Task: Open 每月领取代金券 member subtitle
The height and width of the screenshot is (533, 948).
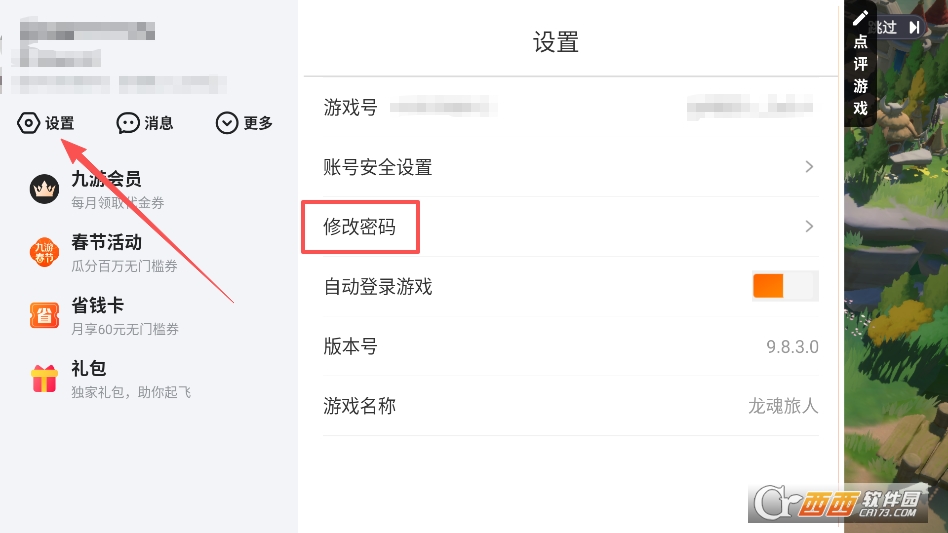Action: point(117,203)
